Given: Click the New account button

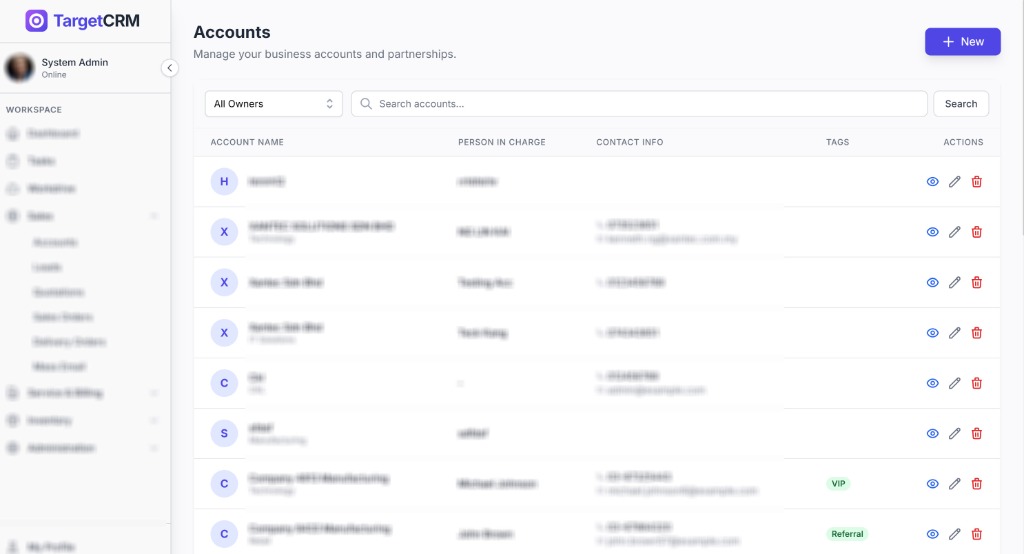Looking at the screenshot, I should [962, 42].
